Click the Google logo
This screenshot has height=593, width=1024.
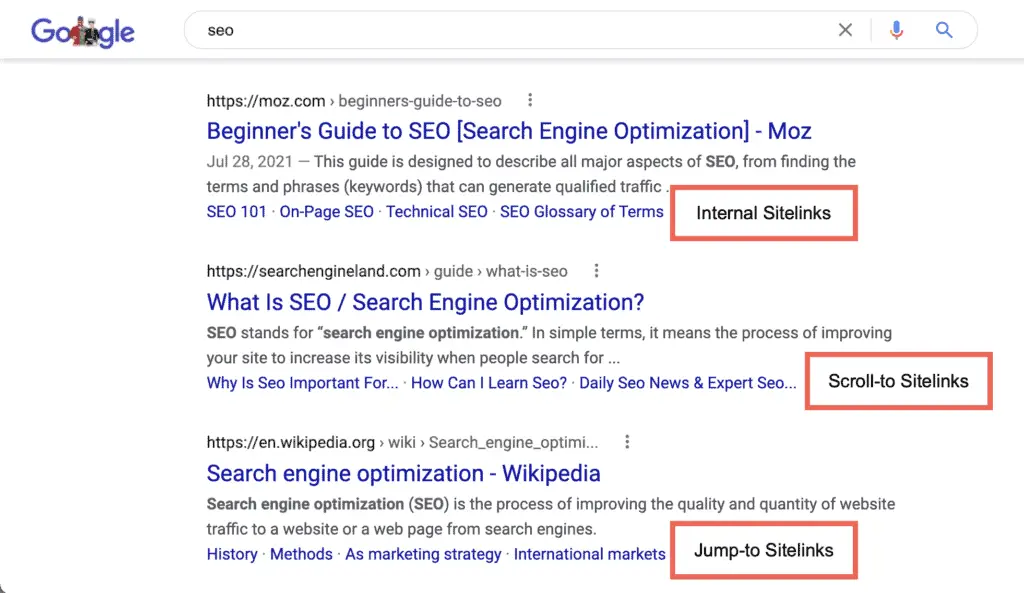83,31
